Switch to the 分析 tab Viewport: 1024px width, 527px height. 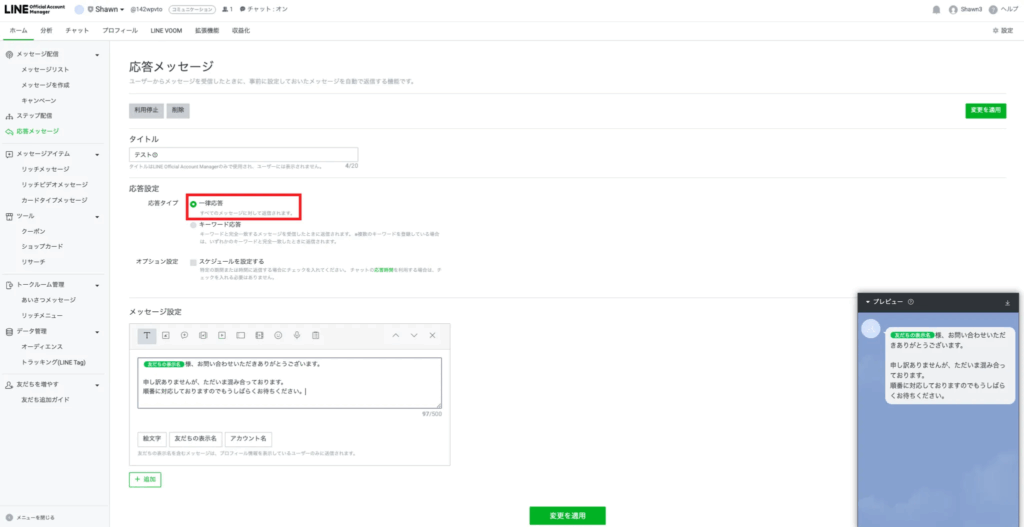click(x=47, y=31)
